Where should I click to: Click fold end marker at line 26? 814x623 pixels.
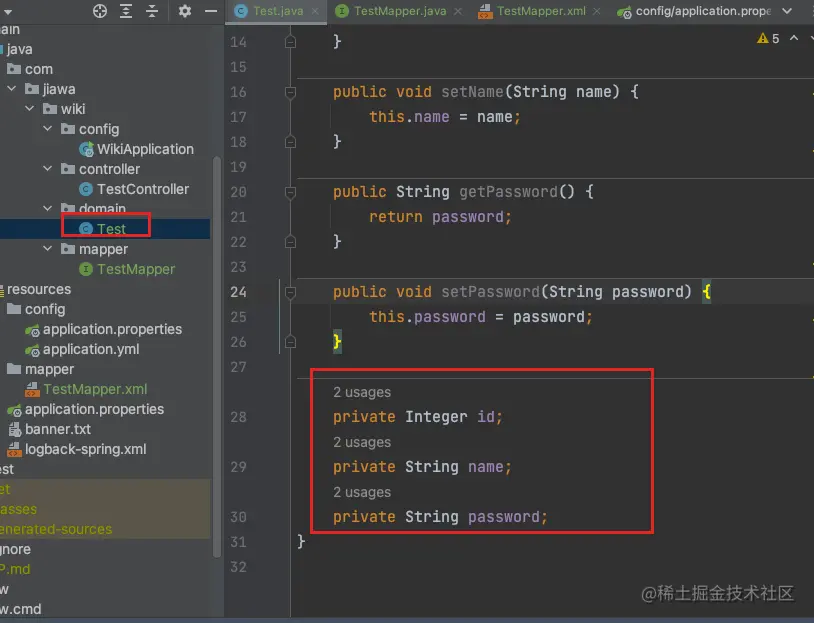(291, 342)
